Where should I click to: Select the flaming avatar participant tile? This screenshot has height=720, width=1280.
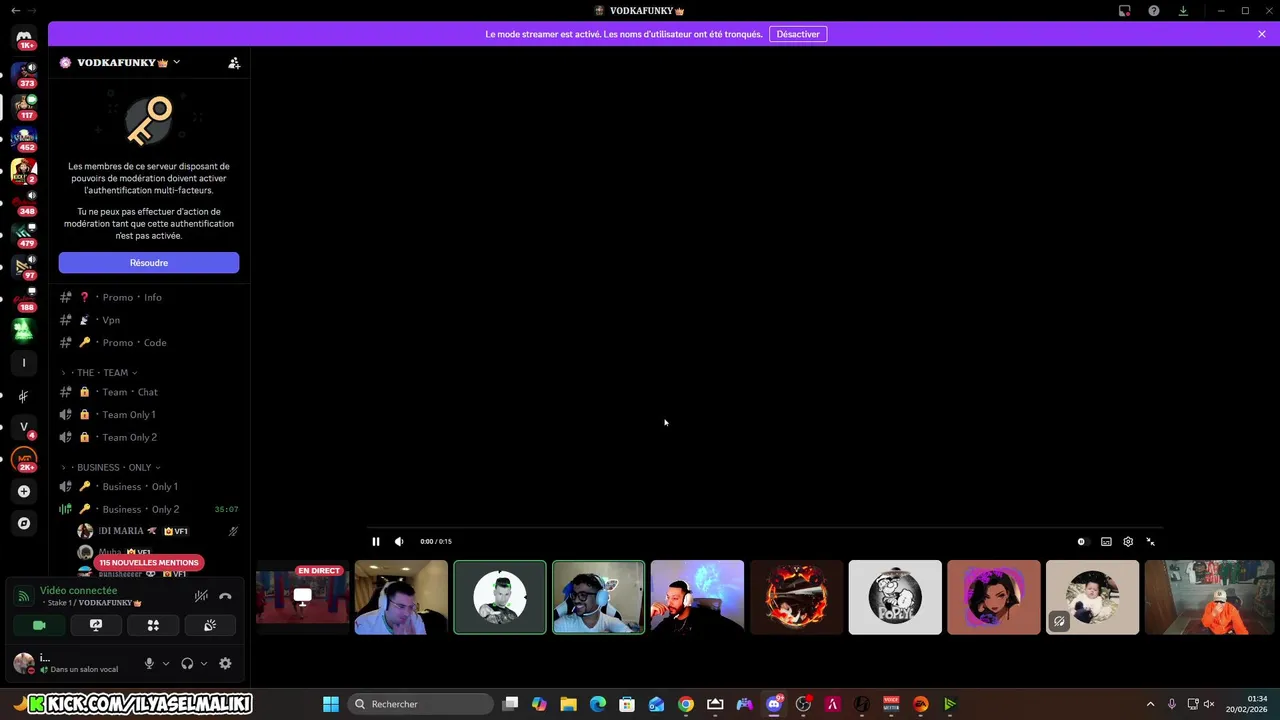click(797, 597)
